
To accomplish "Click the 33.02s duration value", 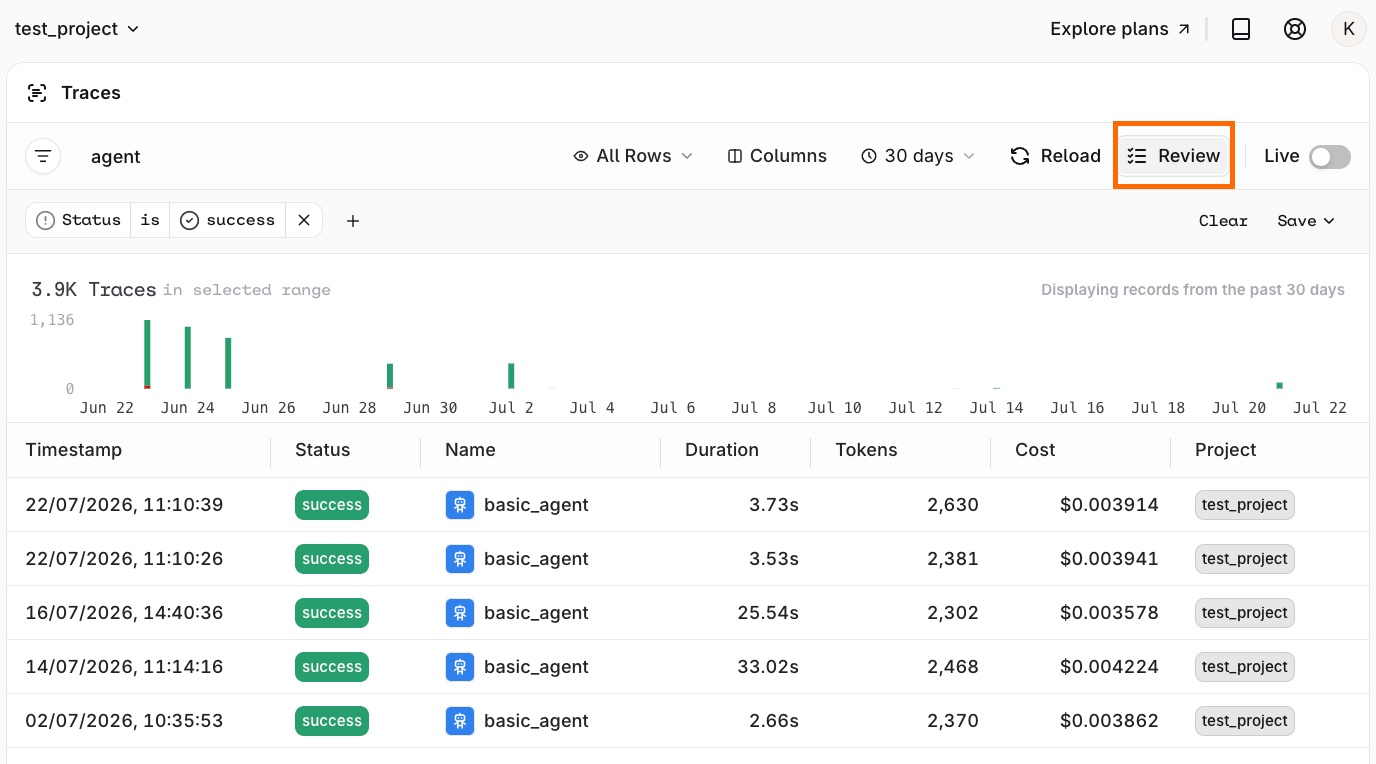I will (x=768, y=667).
